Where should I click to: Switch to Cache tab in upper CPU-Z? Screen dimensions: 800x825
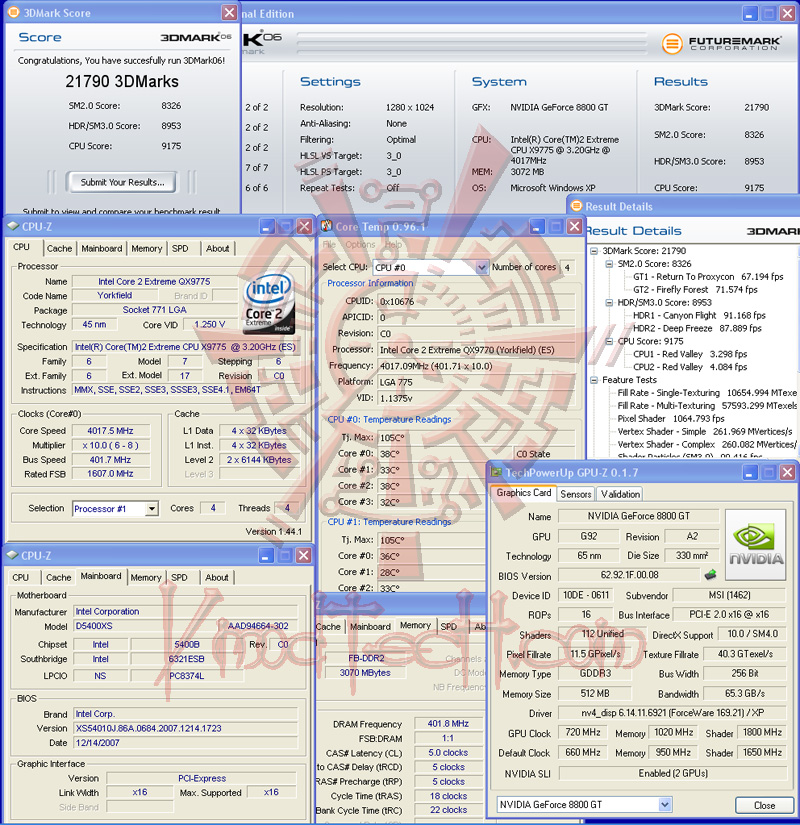tap(59, 248)
